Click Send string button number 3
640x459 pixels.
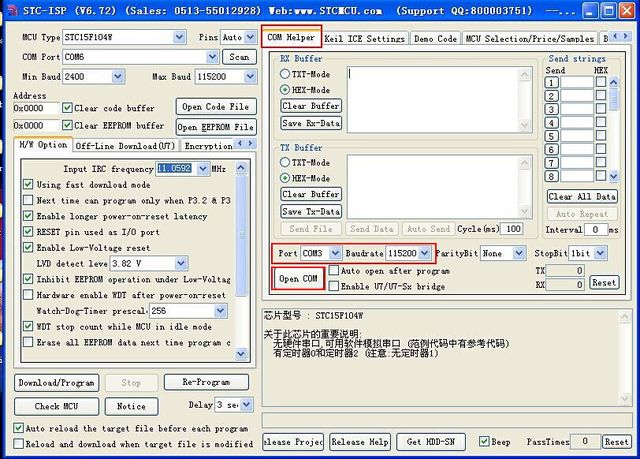551,109
